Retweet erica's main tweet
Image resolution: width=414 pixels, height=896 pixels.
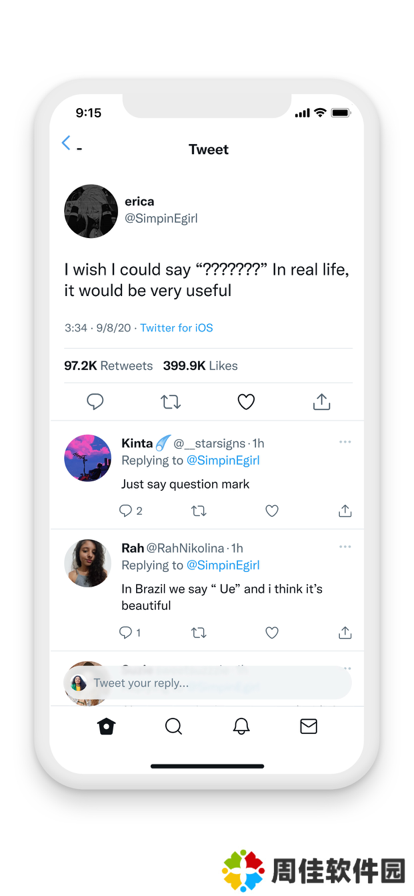click(x=170, y=402)
